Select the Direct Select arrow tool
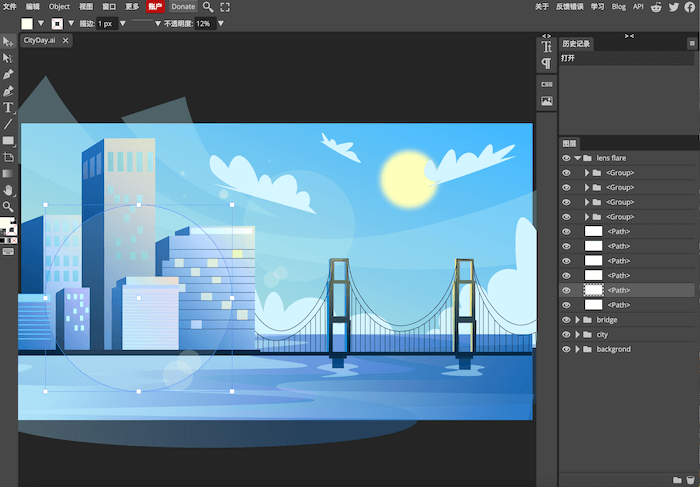The image size is (700, 487). (8, 58)
